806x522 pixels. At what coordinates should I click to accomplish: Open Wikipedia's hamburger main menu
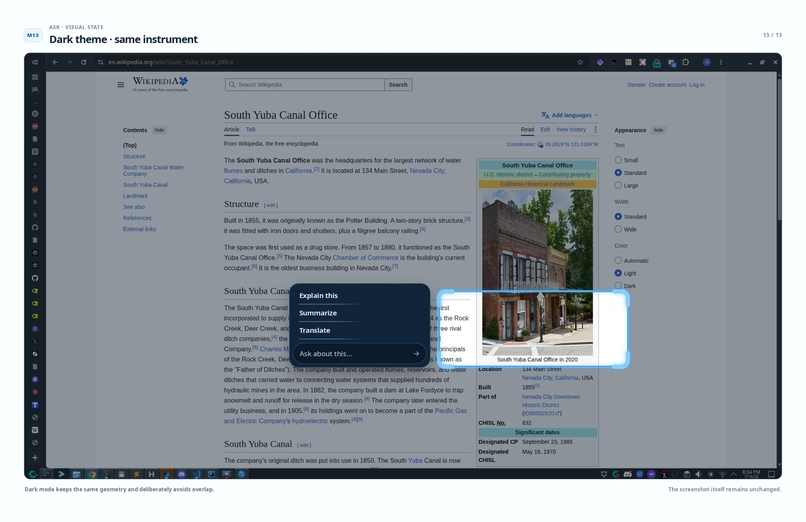[121, 85]
